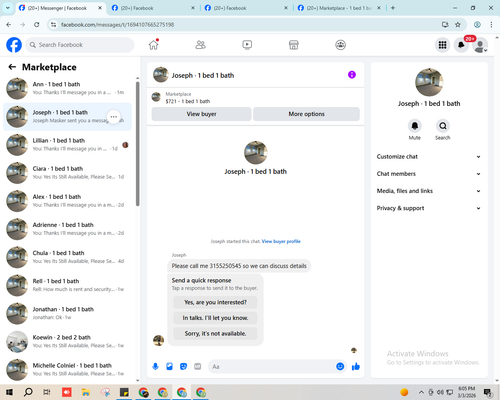The width and height of the screenshot is (500, 400).
Task: Click the back arrow next to Marketplace
Action: (12, 67)
